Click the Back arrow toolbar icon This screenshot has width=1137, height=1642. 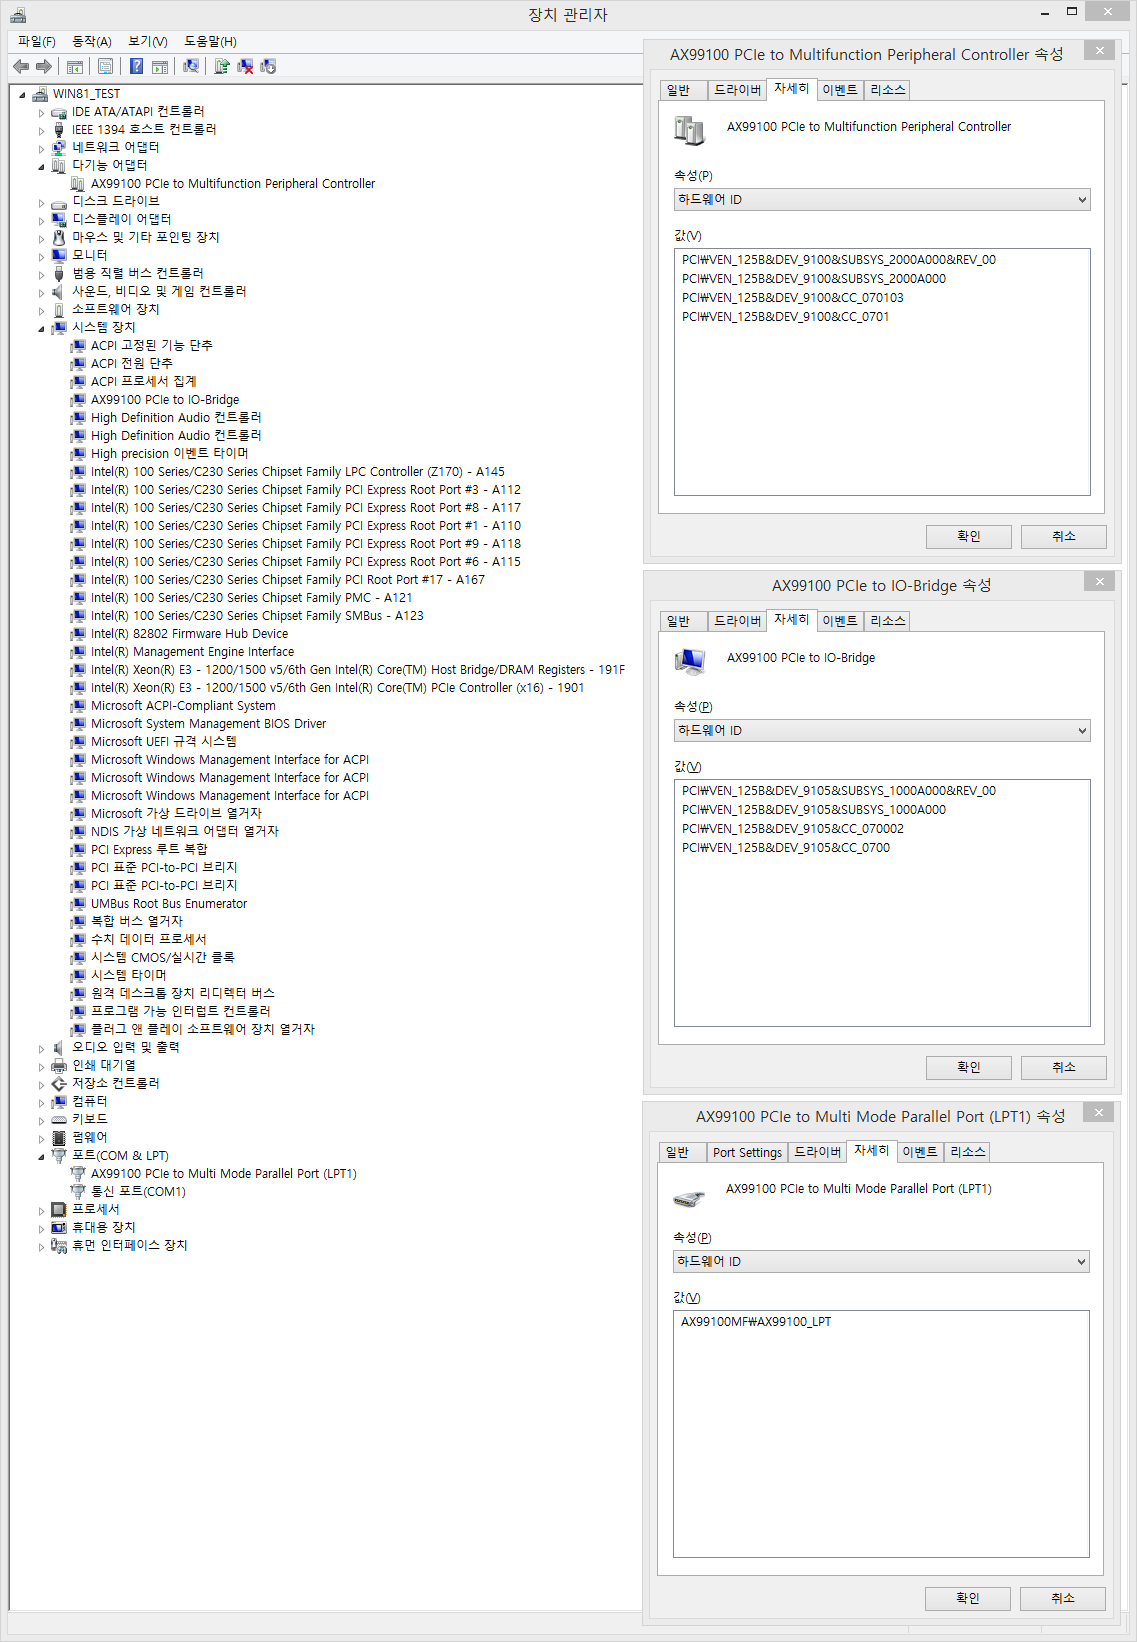(x=21, y=66)
